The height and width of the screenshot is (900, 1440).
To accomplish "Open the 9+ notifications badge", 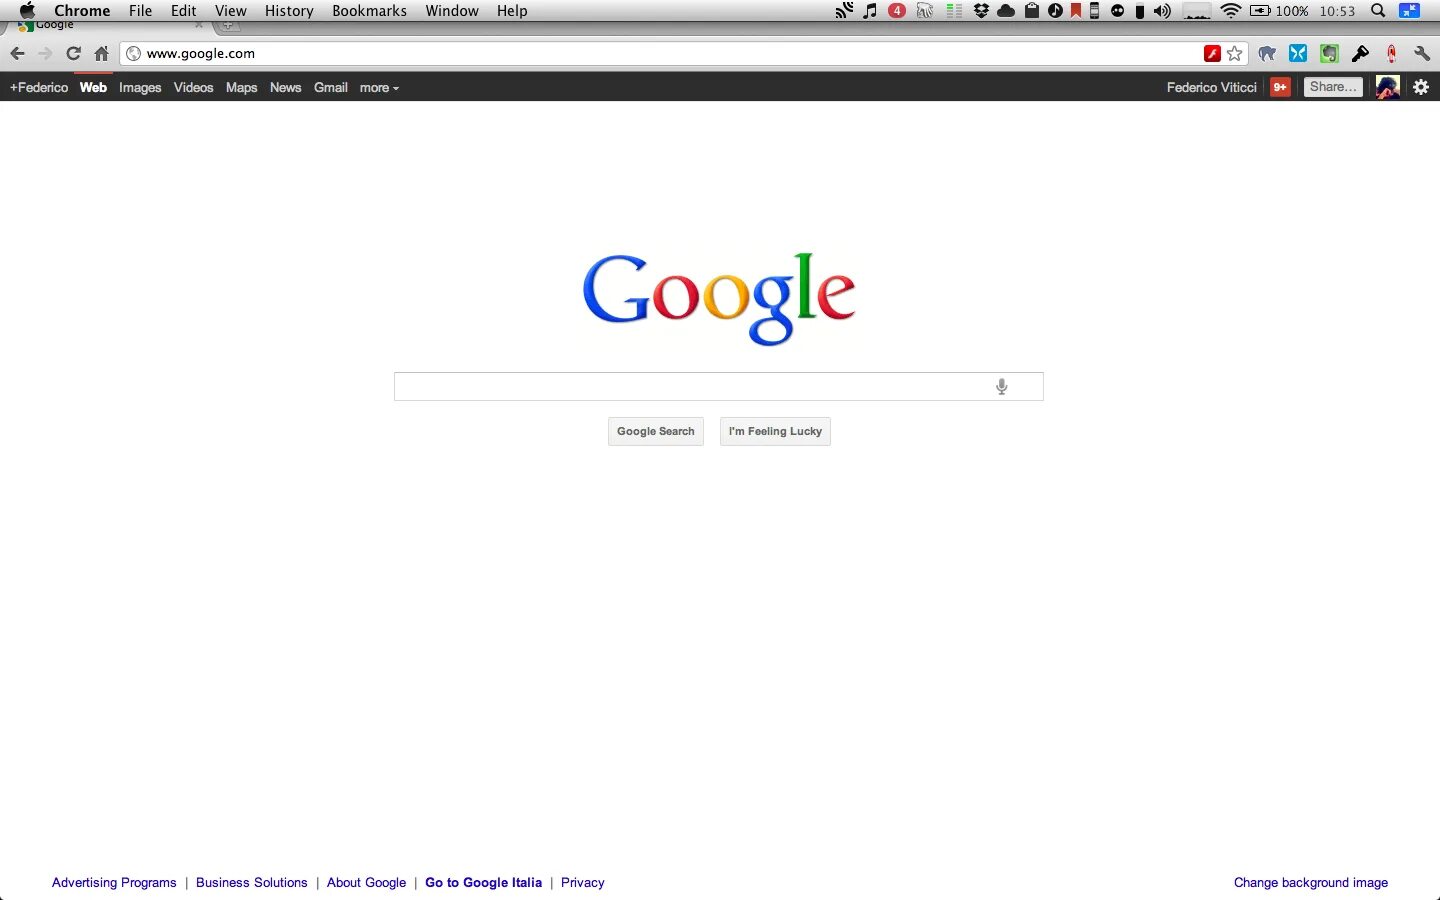I will click(x=1280, y=87).
